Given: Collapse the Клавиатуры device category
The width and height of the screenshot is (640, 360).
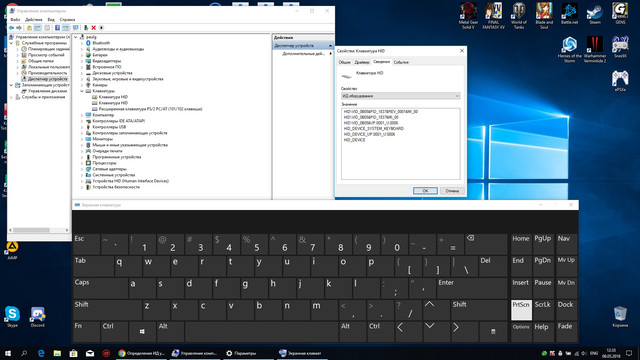Looking at the screenshot, I should tap(82, 91).
